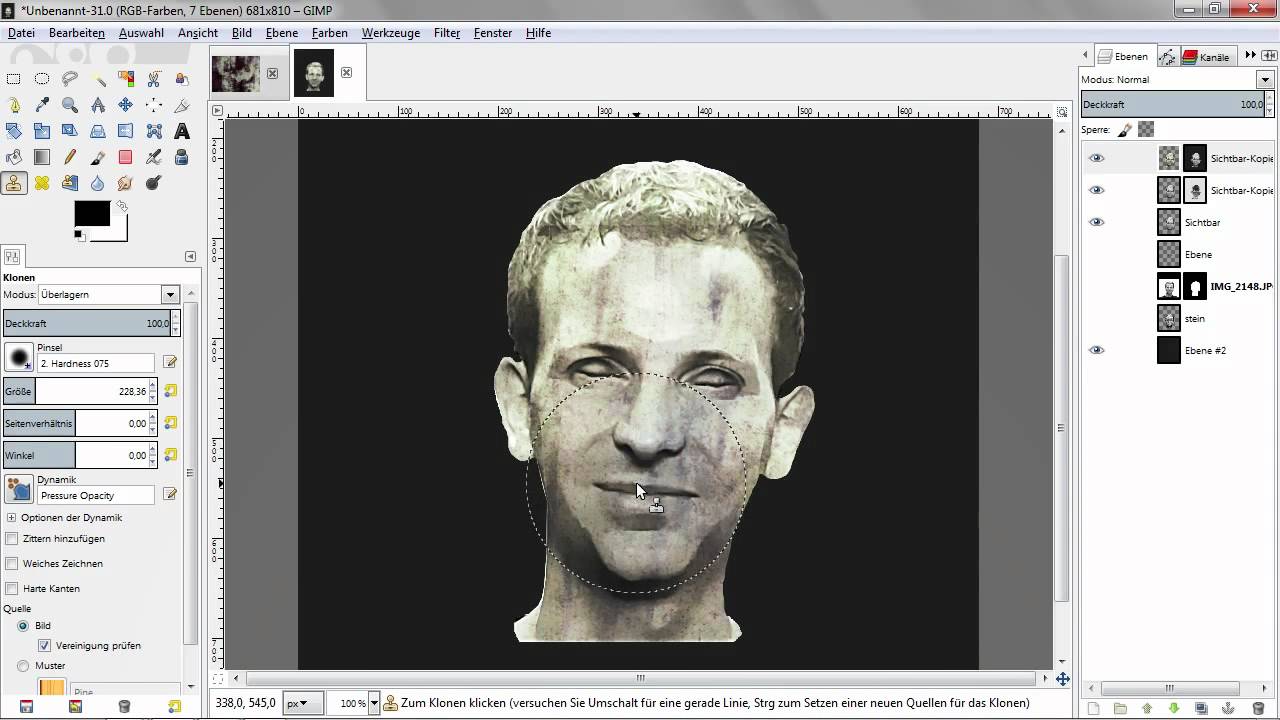This screenshot has height=720, width=1280.
Task: Select the Zoom magnifier tool
Action: (70, 104)
